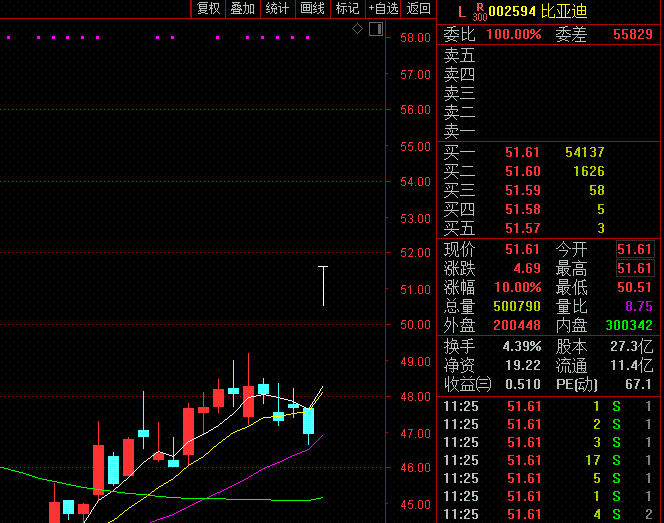Click the 买二 bid price 51.60
664x523 pixels.
point(523,172)
